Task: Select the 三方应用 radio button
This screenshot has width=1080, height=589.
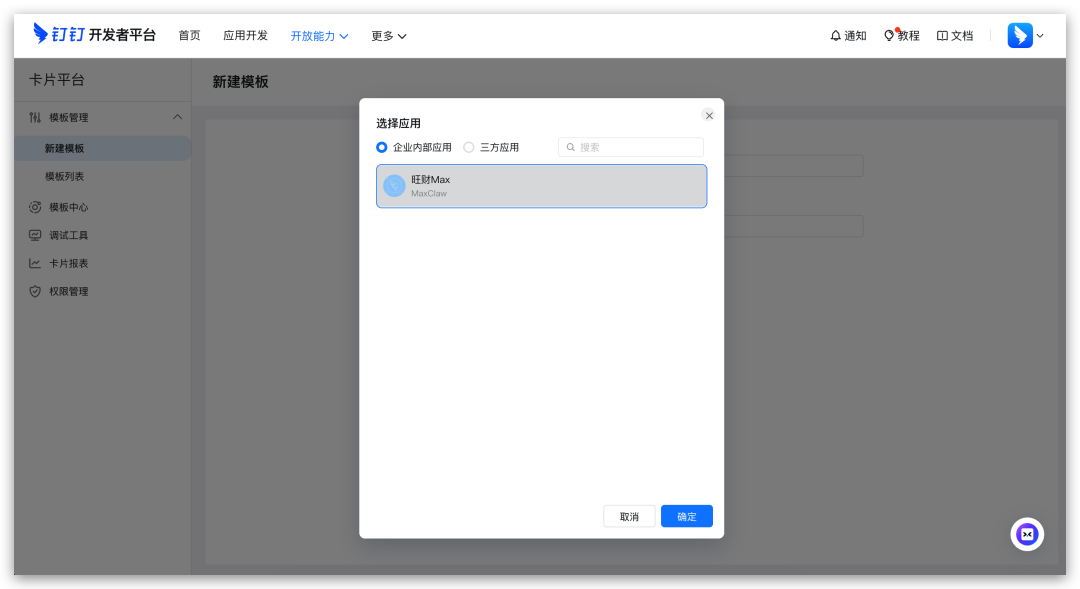Action: pos(469,147)
